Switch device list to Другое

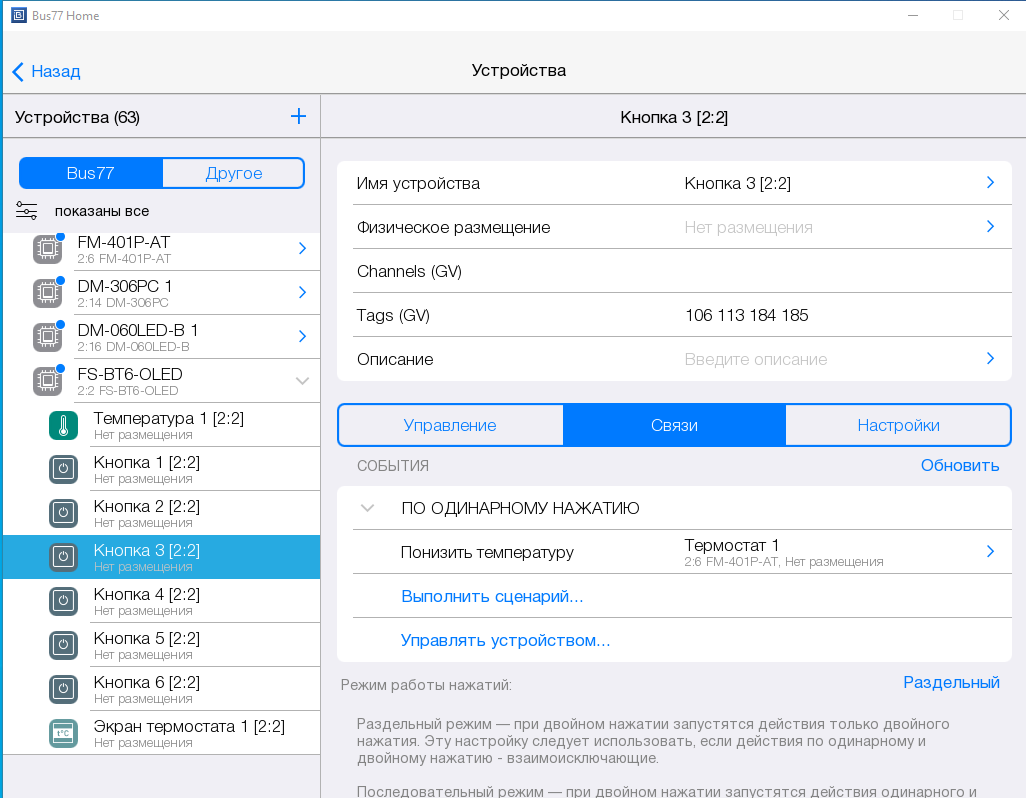point(233,173)
